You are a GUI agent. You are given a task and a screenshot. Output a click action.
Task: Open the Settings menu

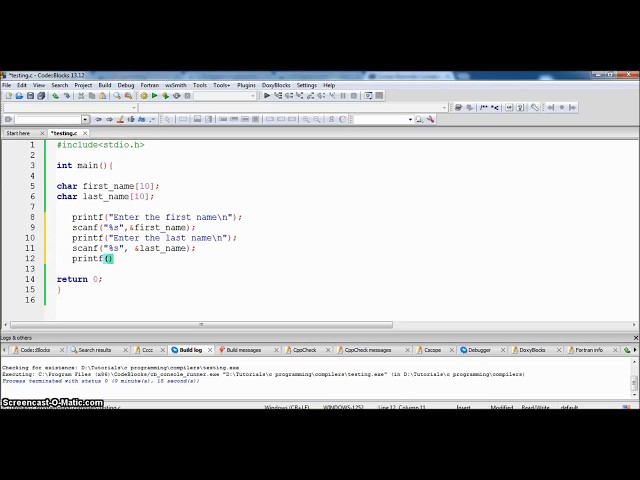pos(307,85)
